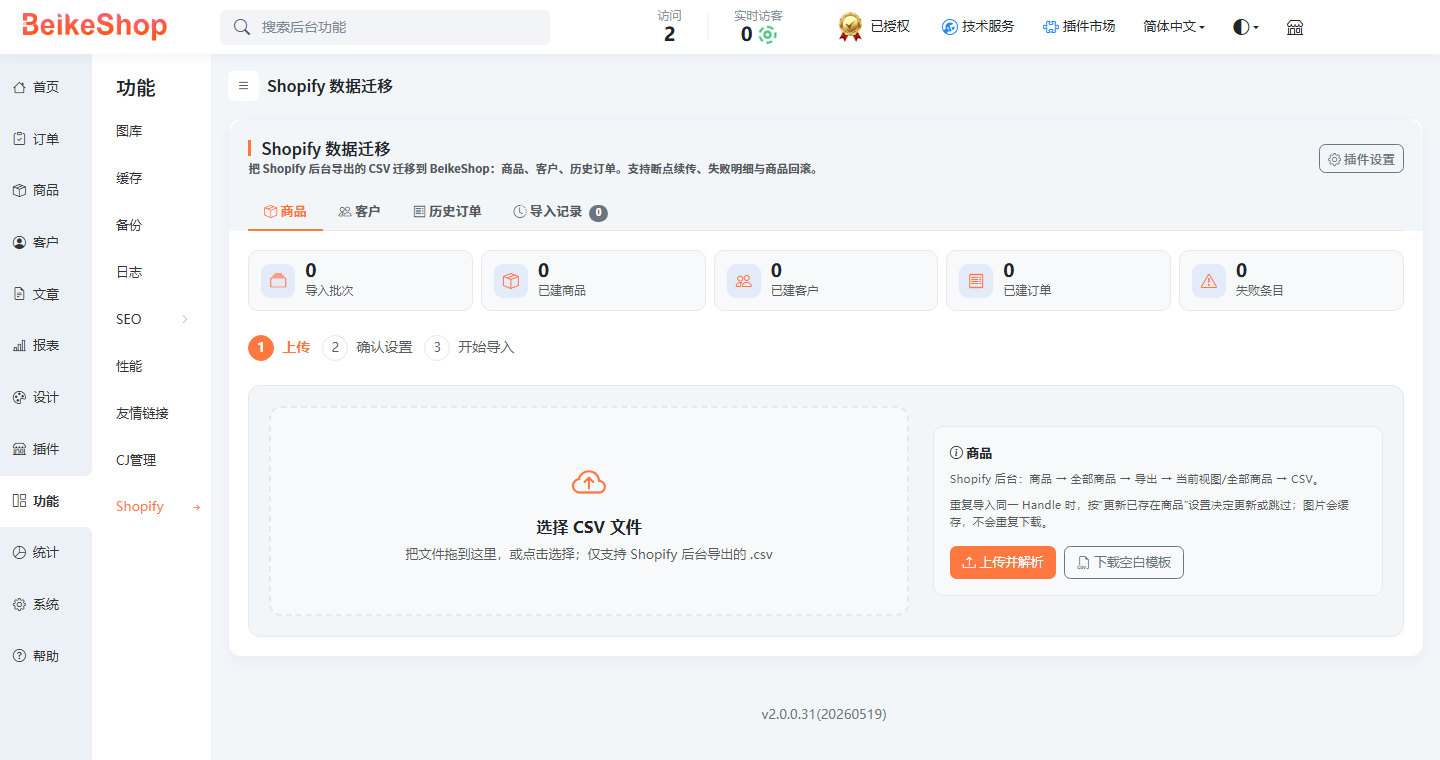Click the 上传并解析 button

(1002, 562)
